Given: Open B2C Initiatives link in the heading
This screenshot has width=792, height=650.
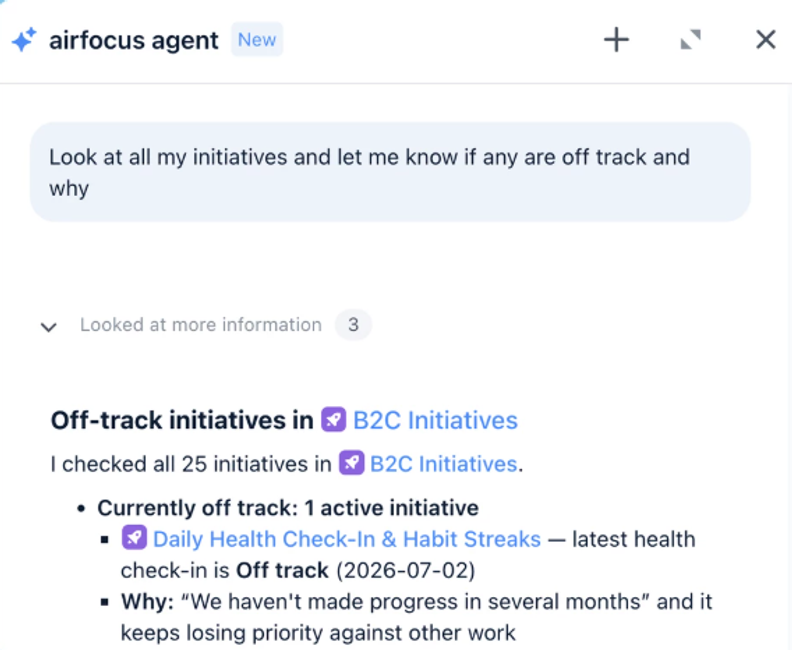Looking at the screenshot, I should (x=435, y=420).
